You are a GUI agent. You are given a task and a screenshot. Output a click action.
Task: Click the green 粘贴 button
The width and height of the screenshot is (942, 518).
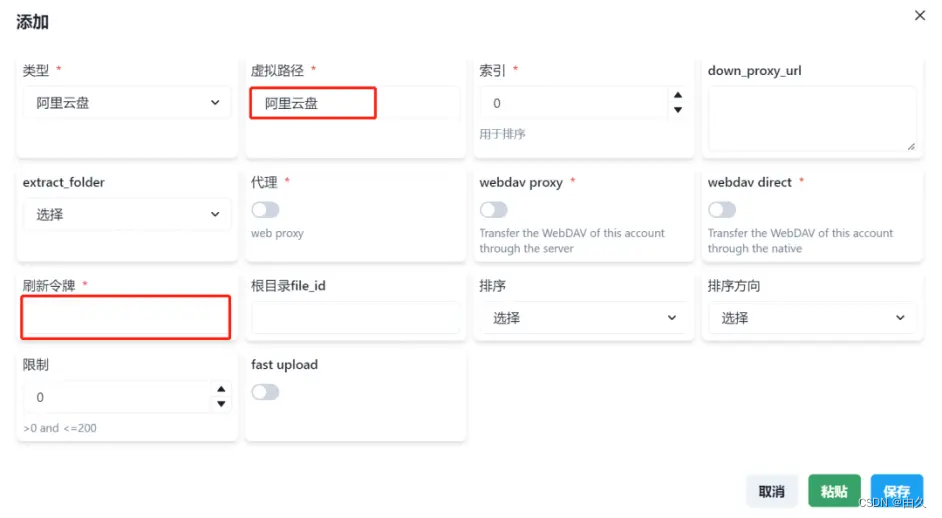(834, 491)
